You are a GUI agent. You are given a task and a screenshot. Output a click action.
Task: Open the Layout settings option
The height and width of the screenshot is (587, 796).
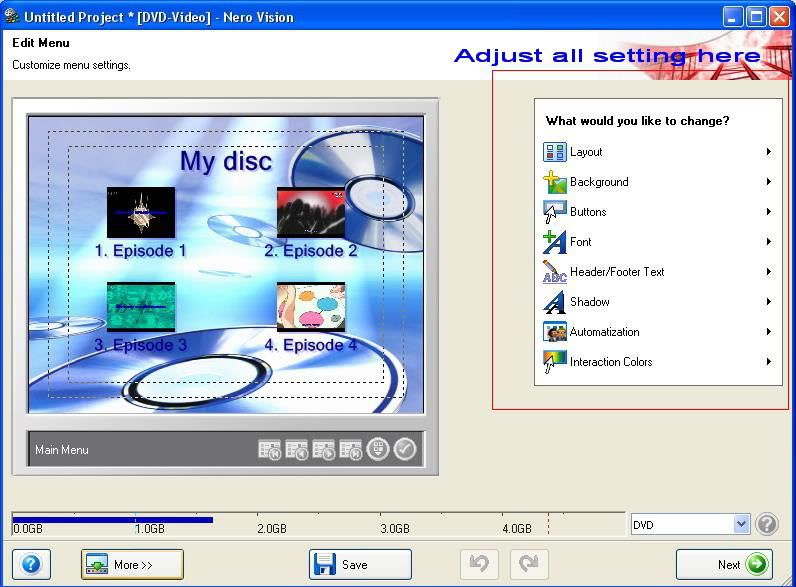point(658,152)
